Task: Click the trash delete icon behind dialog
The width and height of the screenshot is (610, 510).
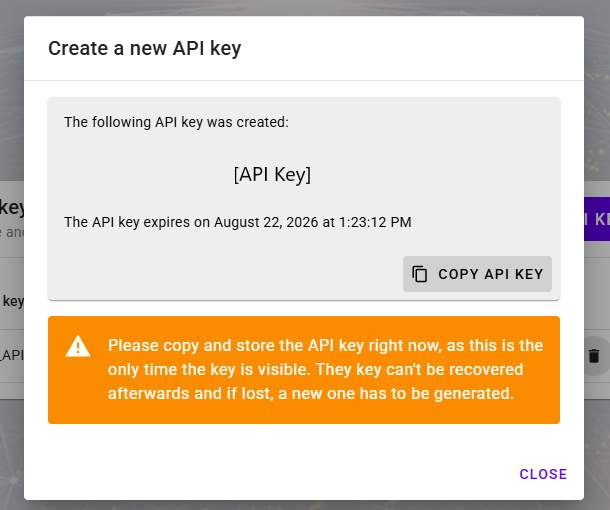Action: pyautogui.click(x=594, y=356)
